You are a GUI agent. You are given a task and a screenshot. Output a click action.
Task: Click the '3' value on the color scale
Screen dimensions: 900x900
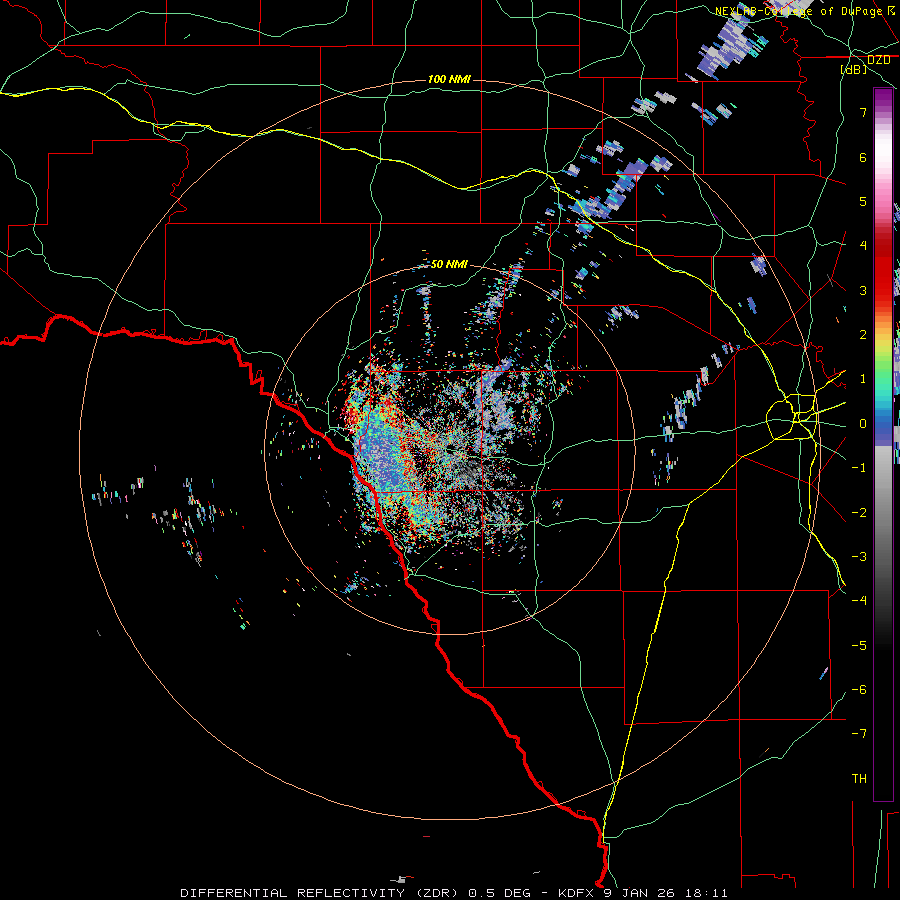pyautogui.click(x=863, y=290)
